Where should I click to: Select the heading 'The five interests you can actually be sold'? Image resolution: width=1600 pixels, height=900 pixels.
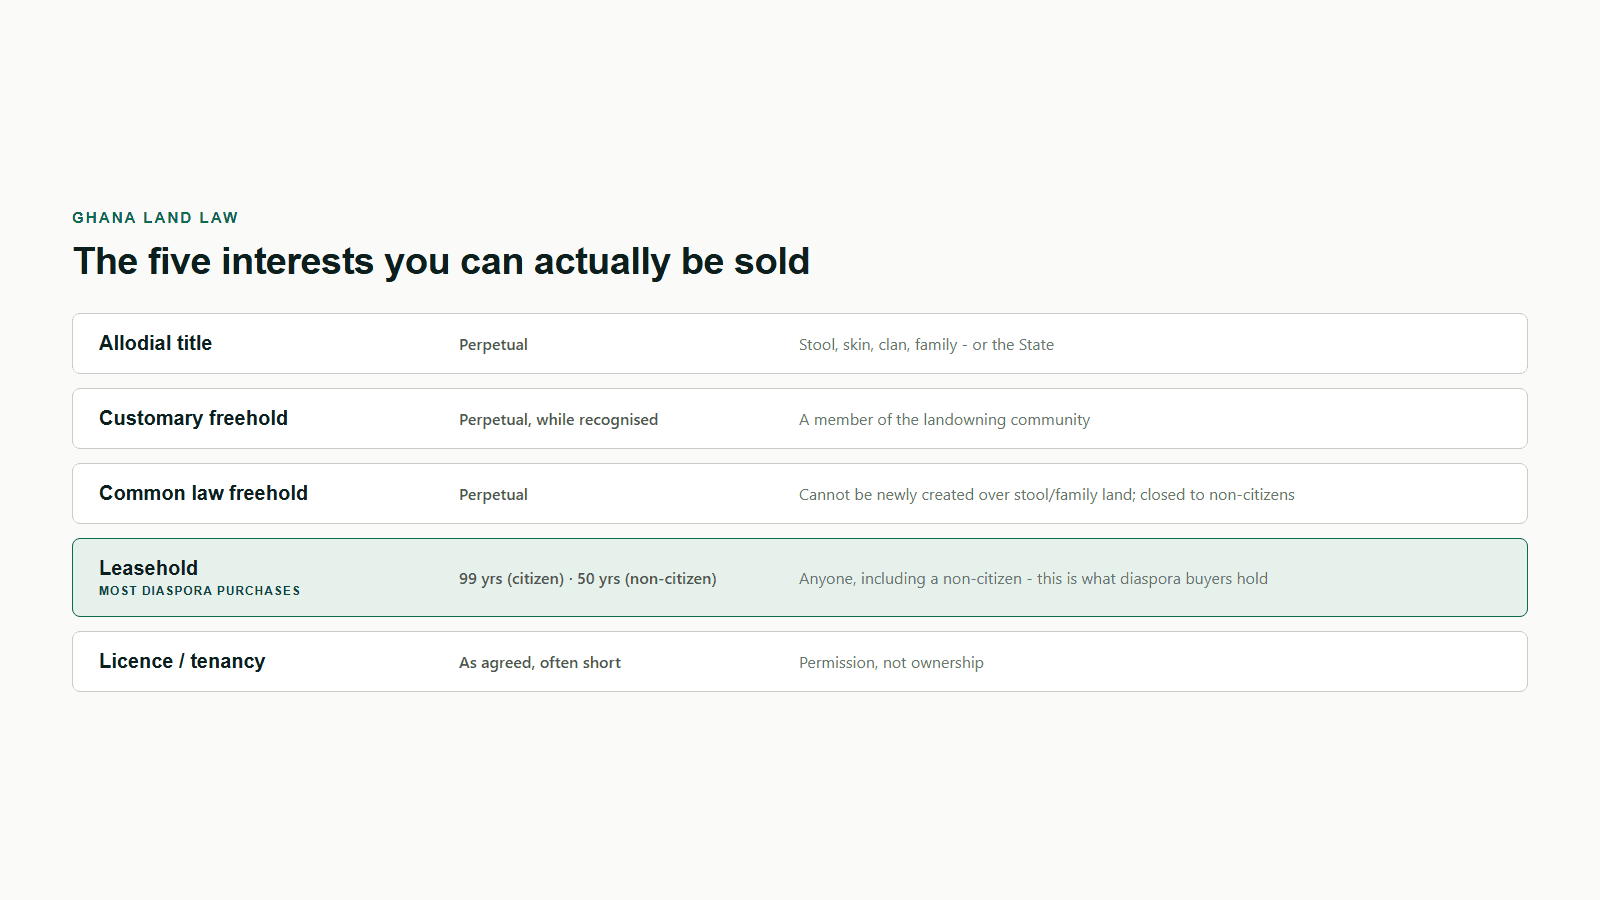441,262
